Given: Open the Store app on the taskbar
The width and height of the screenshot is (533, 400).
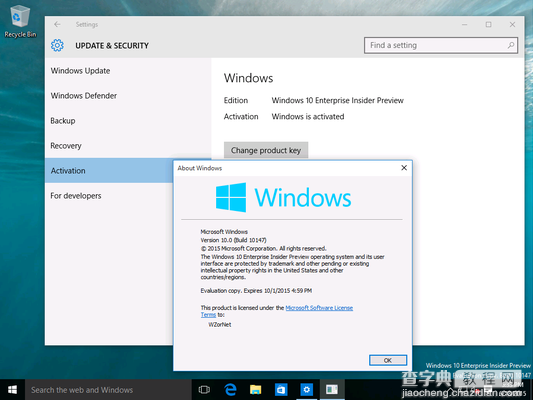Looking at the screenshot, I should pos(281,390).
